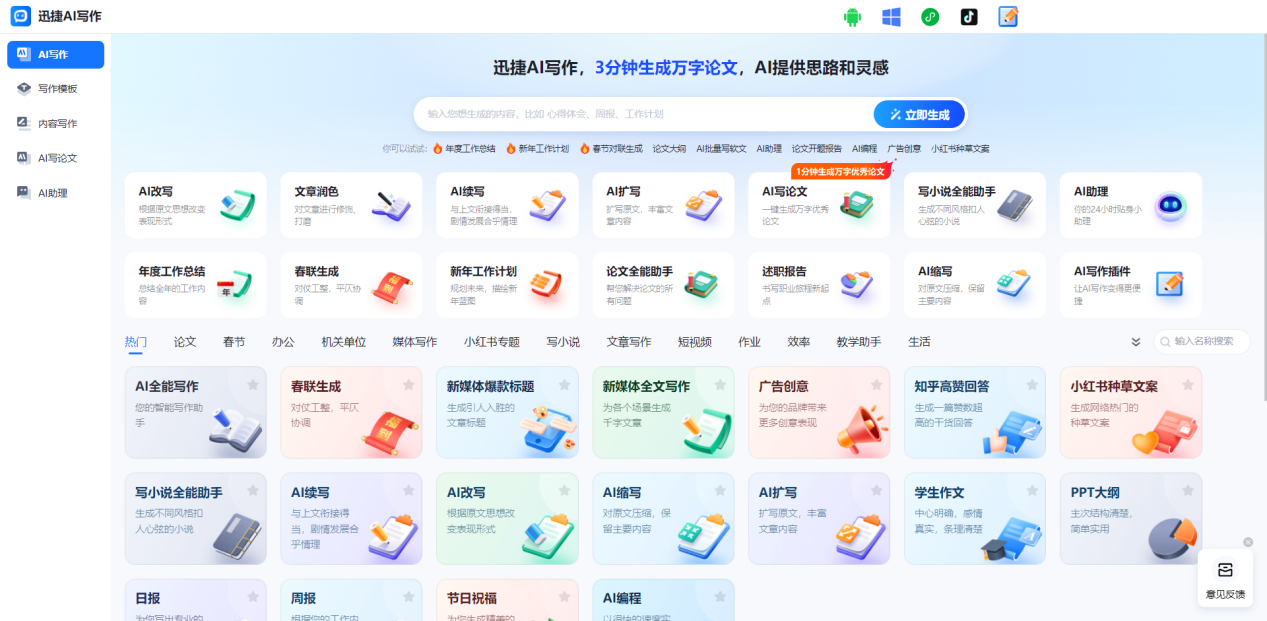
Task: Click the main content prompt input field
Action: pos(640,114)
